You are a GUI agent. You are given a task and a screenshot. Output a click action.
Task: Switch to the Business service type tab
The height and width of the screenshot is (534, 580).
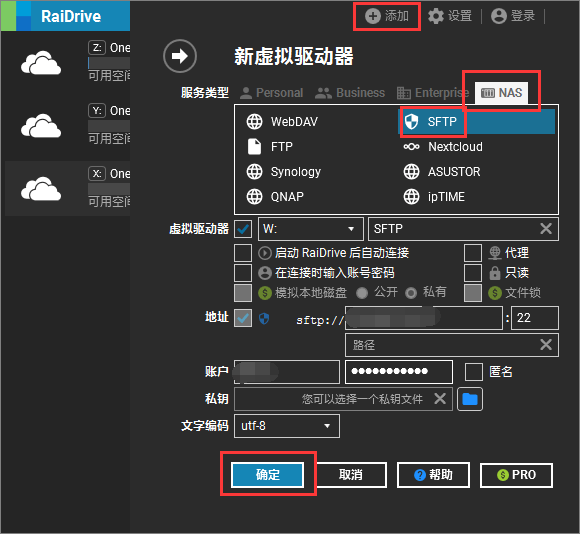coord(350,92)
